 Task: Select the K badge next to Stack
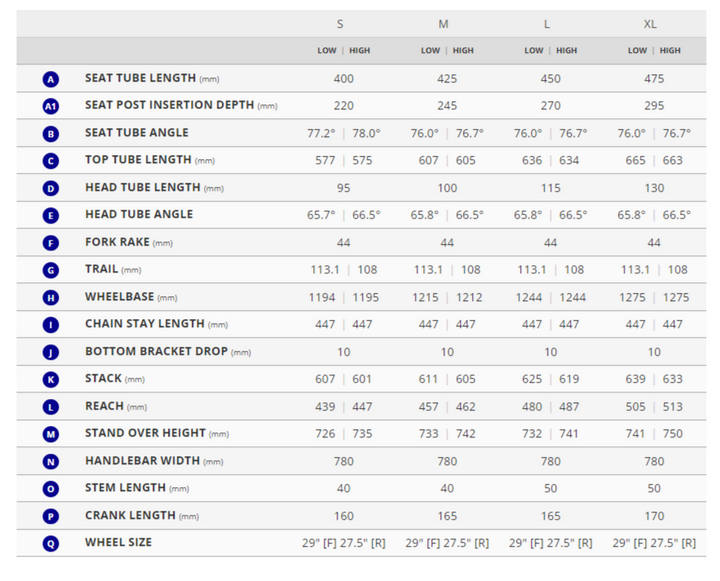click(x=51, y=380)
